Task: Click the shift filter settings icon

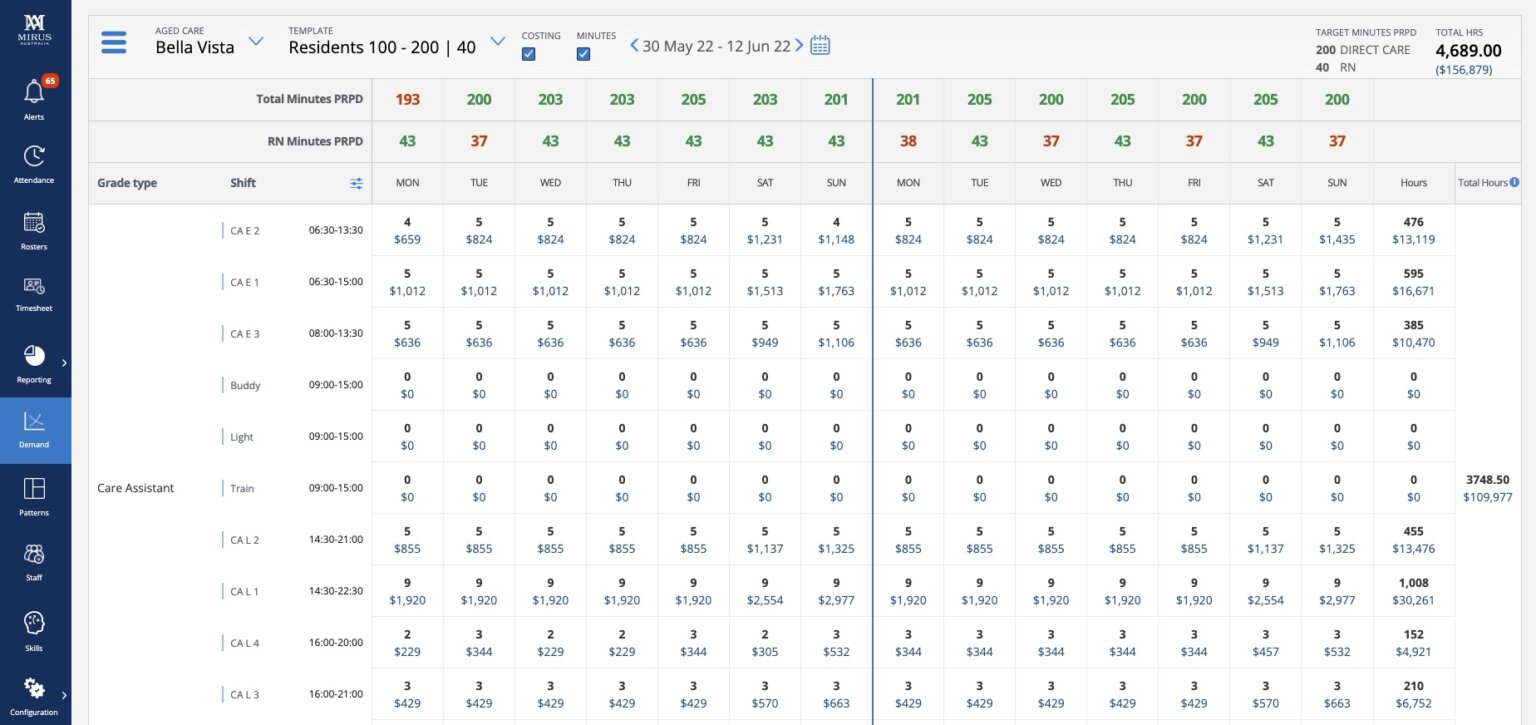Action: [357, 183]
